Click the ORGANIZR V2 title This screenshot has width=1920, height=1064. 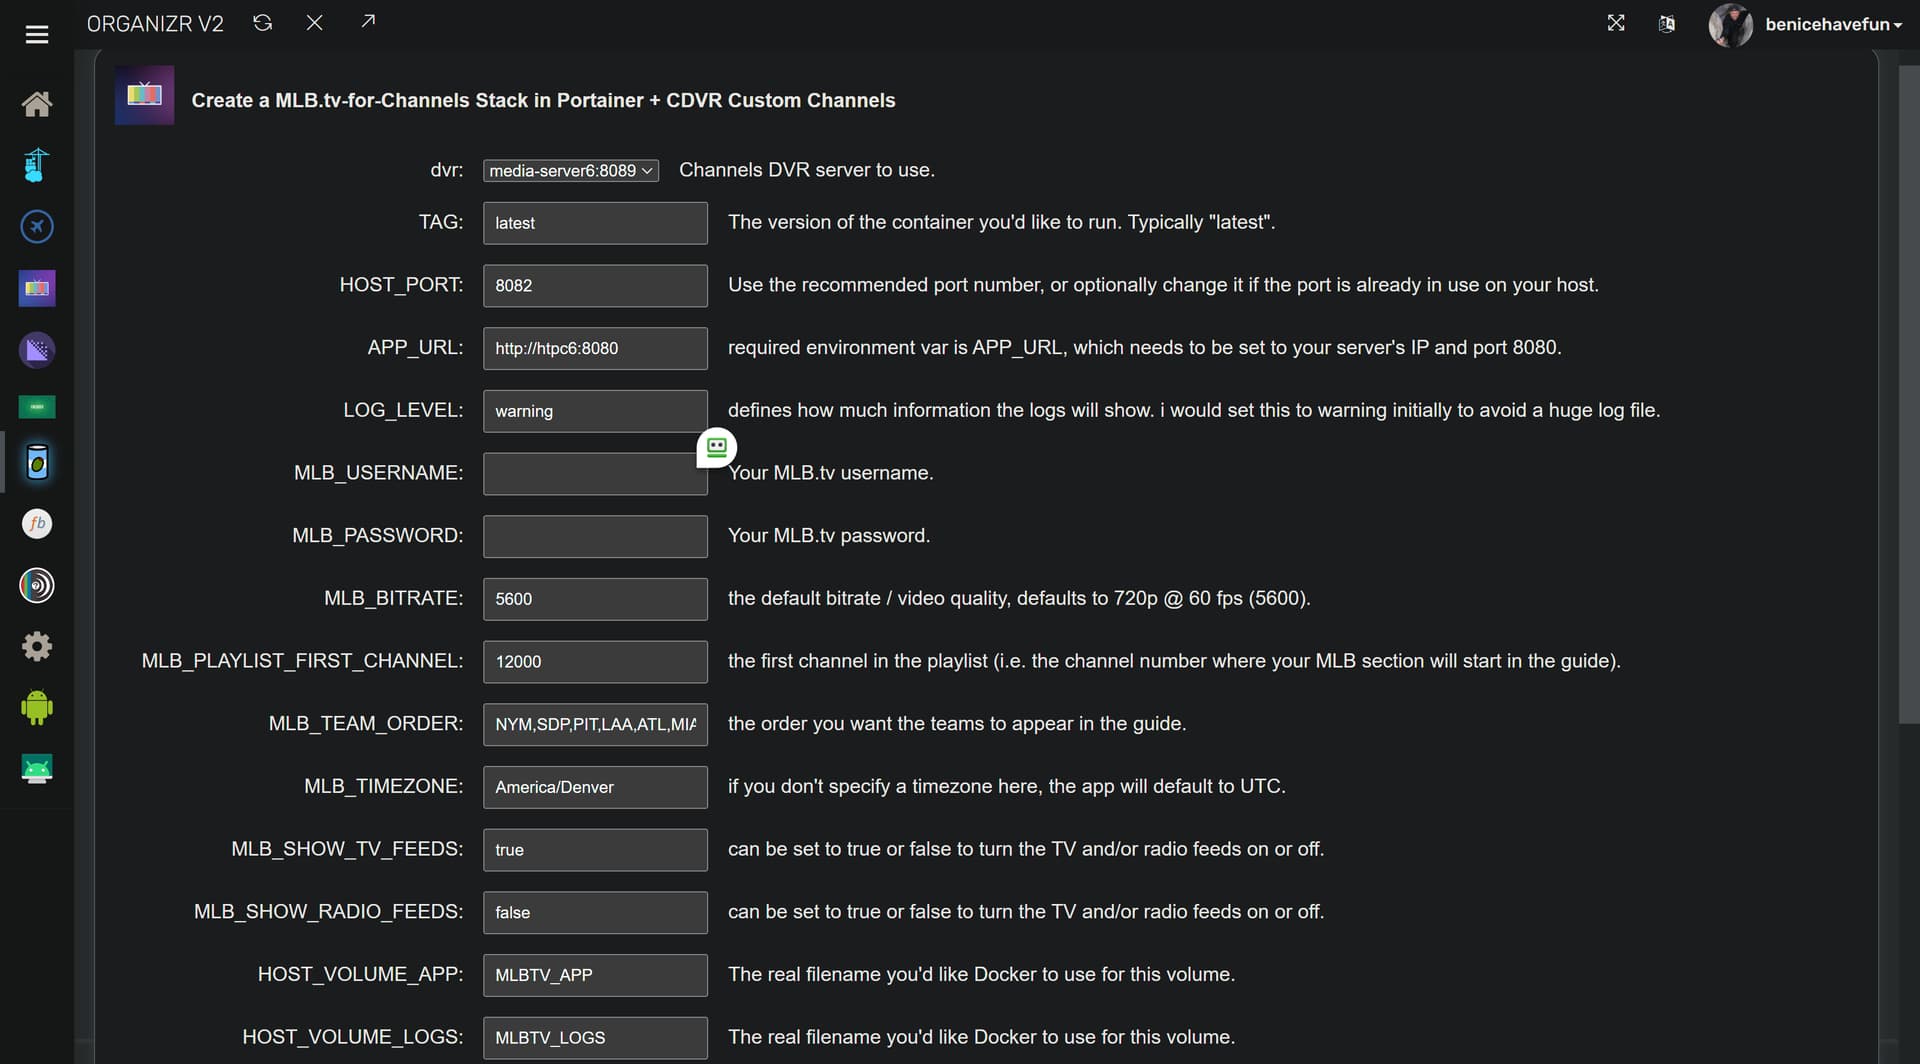[x=155, y=24]
